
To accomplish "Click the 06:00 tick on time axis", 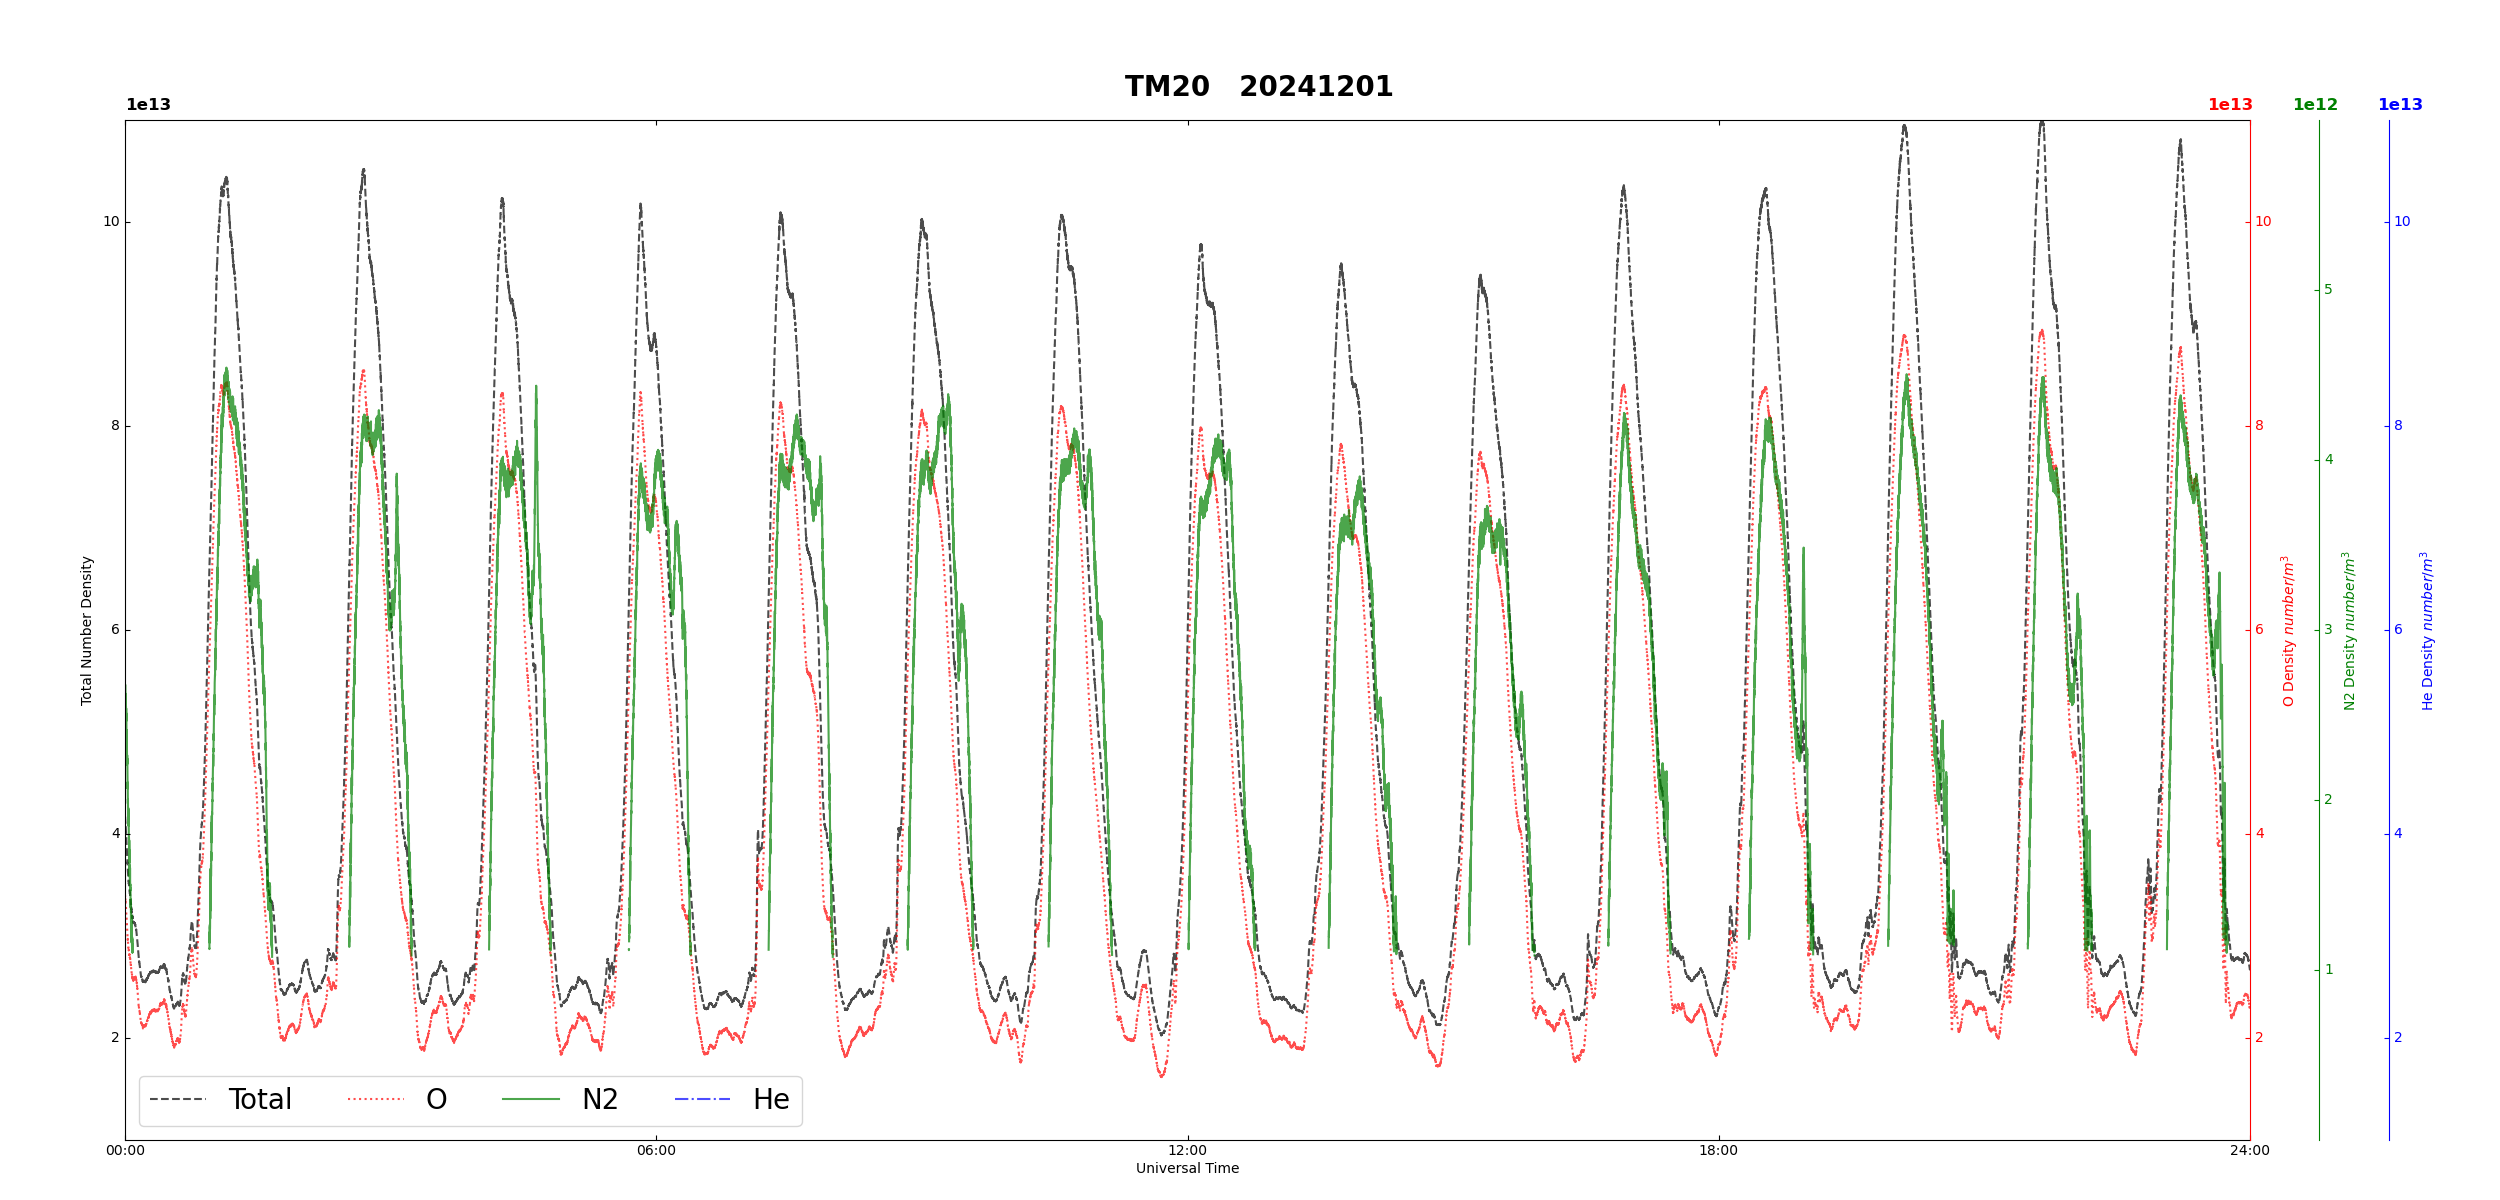I will pos(656,1150).
